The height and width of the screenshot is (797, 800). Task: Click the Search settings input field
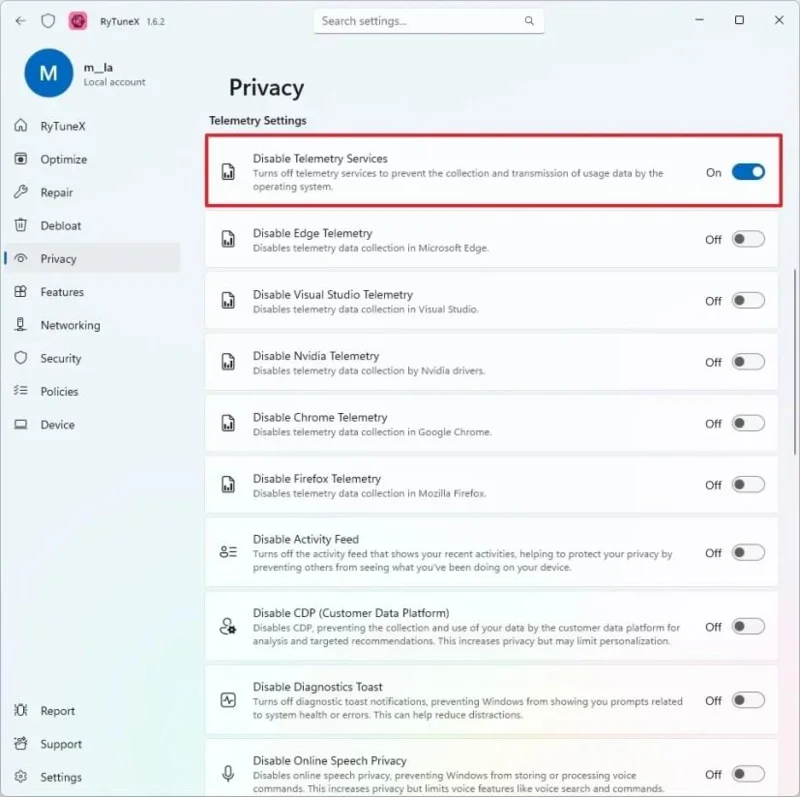[429, 21]
